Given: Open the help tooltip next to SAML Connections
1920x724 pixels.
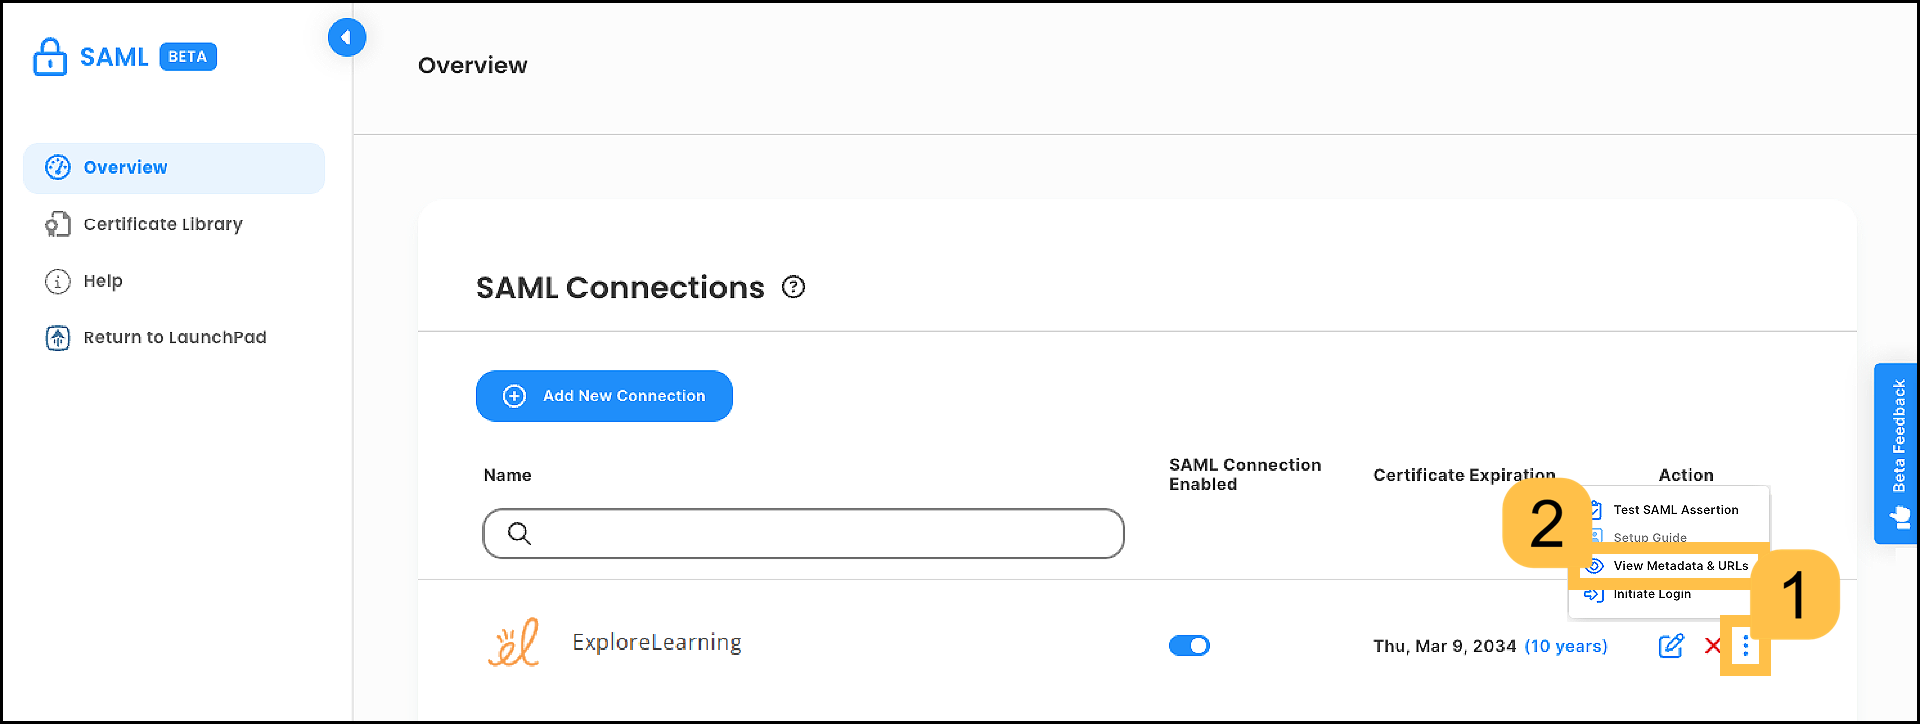Looking at the screenshot, I should point(793,287).
